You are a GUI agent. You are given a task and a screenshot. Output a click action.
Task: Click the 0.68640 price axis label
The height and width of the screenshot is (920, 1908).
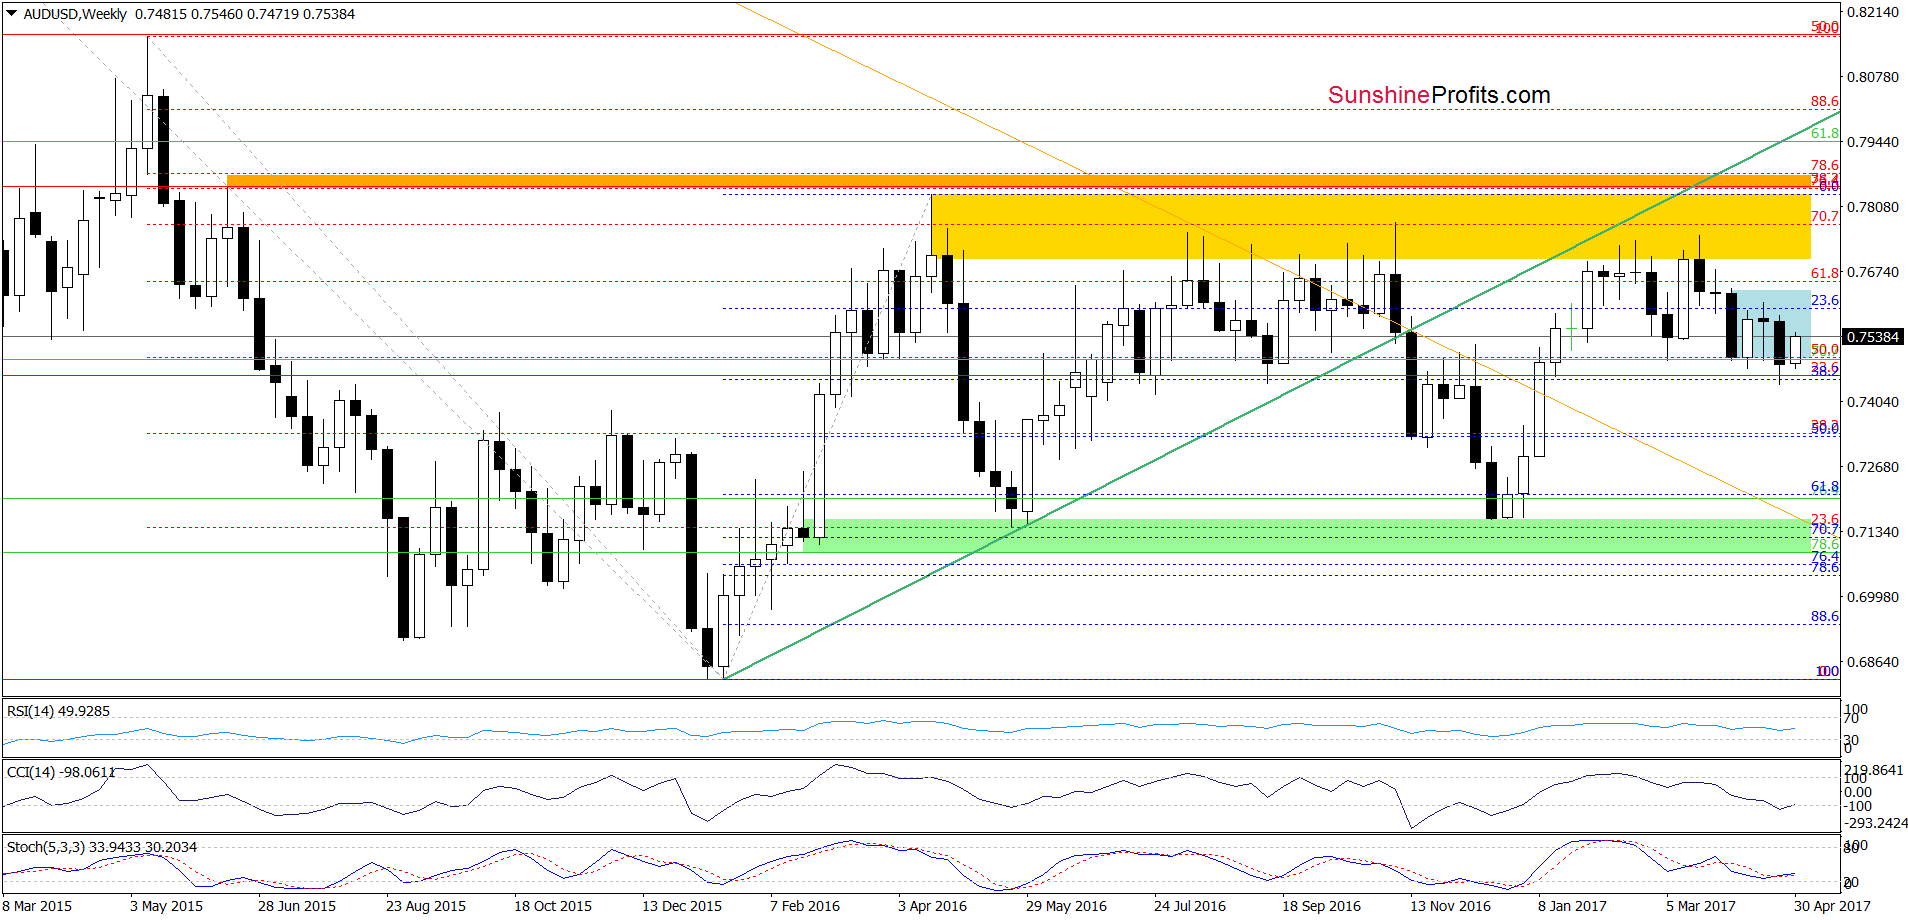point(1872,662)
